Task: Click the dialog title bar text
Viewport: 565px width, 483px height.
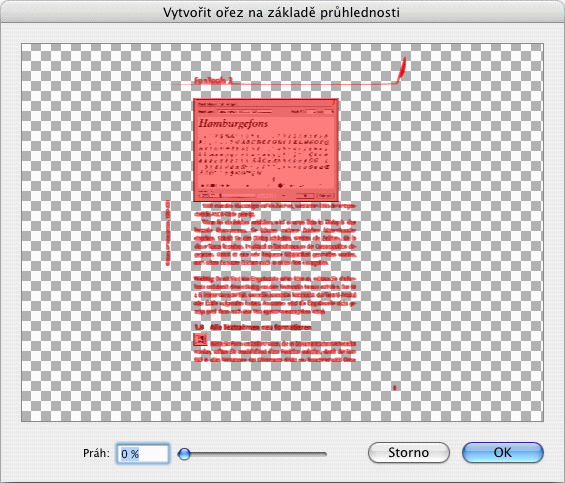Action: point(281,12)
